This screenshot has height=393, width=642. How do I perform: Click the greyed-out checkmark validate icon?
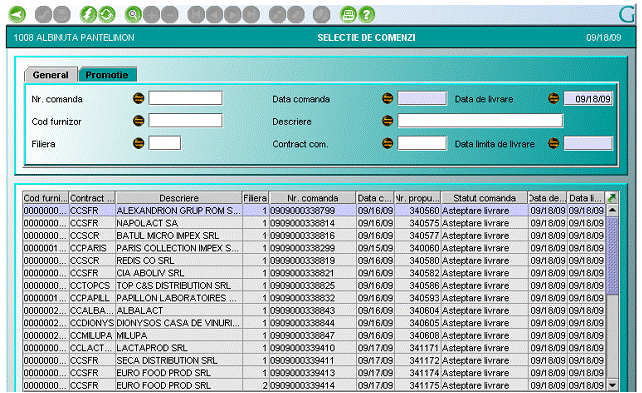(43, 15)
